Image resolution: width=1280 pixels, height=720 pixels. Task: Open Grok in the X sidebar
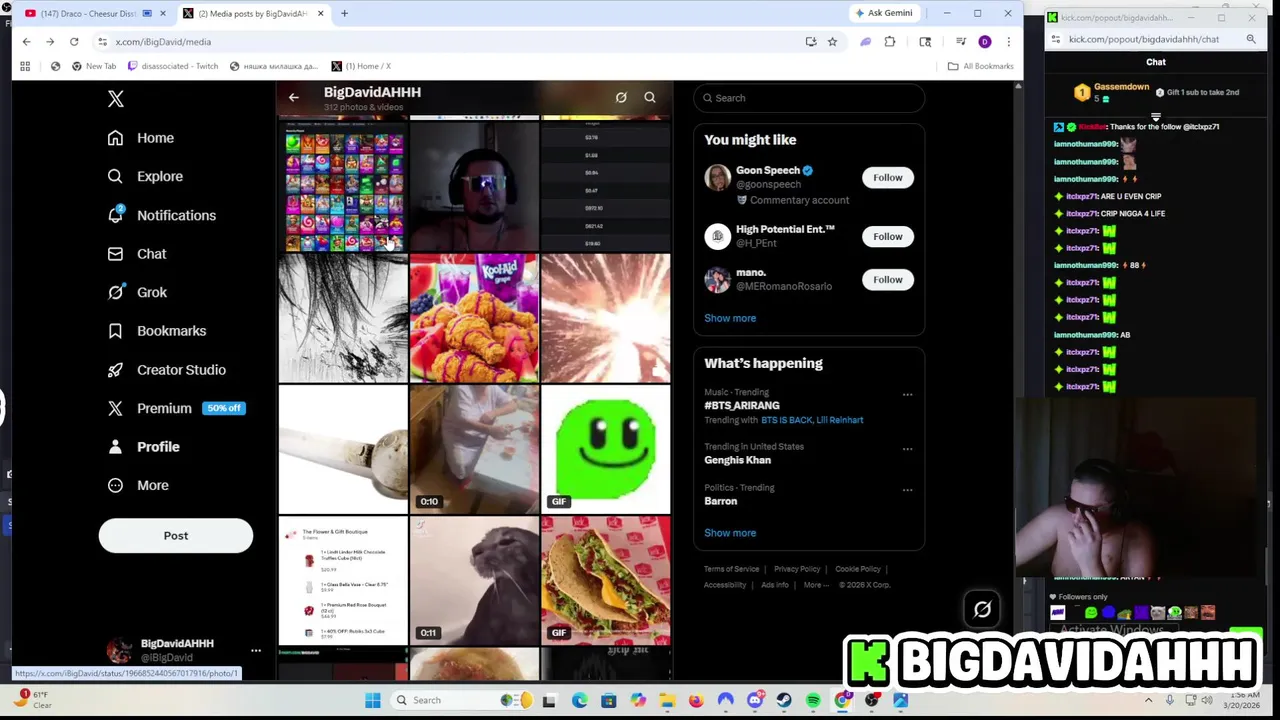(x=138, y=292)
